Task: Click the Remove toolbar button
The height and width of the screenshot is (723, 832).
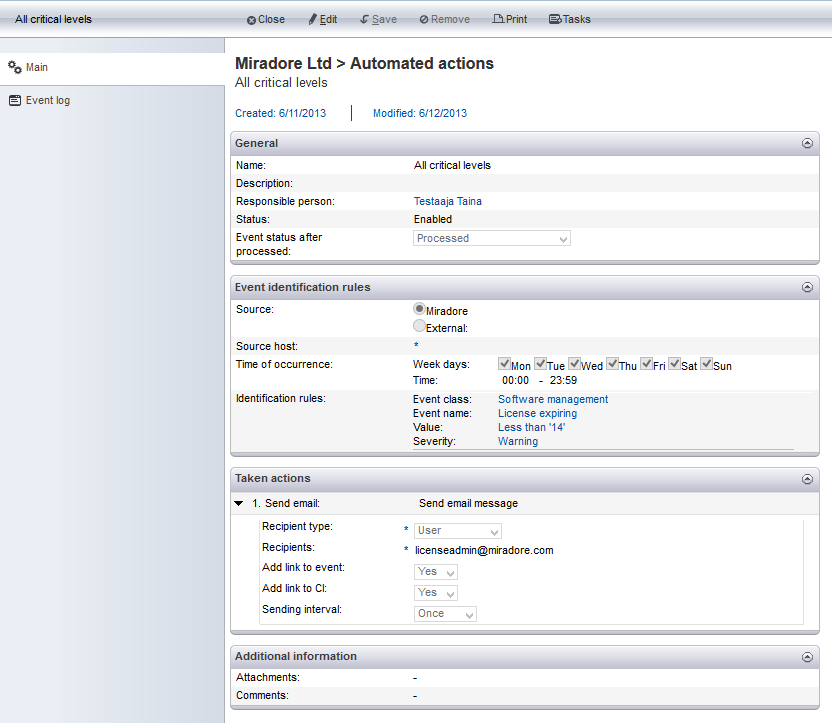Action: click(445, 20)
